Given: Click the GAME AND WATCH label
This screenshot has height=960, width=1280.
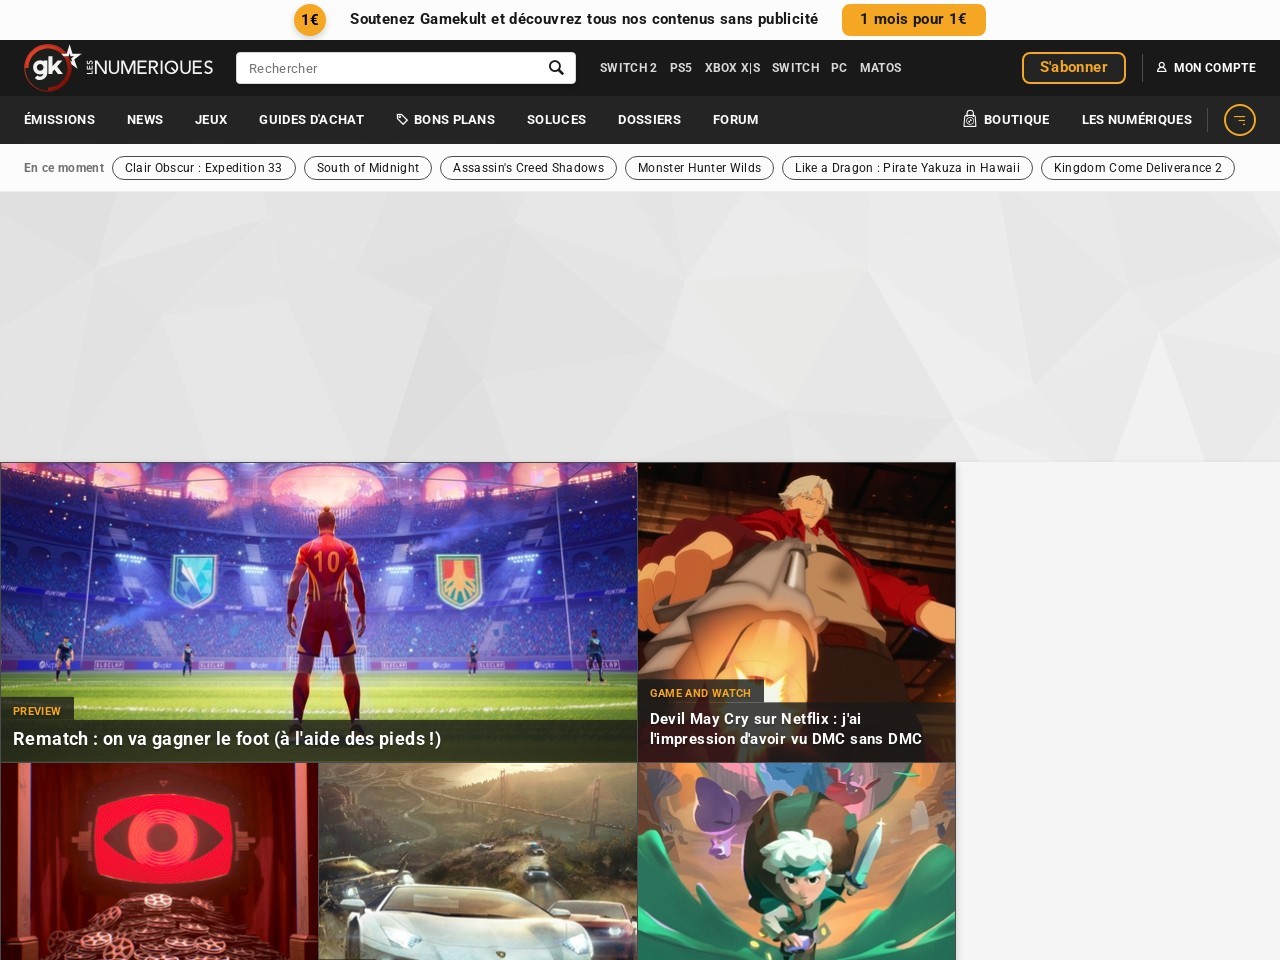Looking at the screenshot, I should 700,693.
